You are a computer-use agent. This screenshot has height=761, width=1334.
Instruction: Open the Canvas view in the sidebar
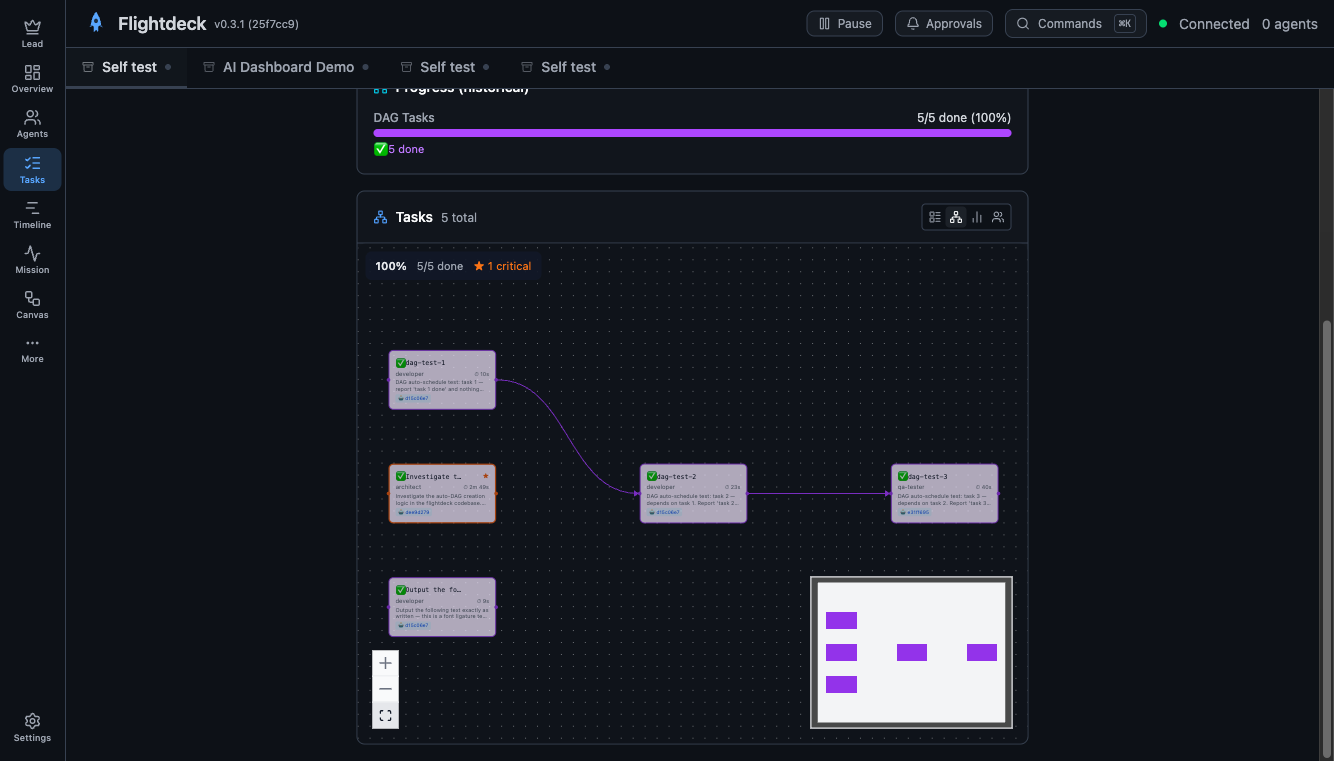click(x=31, y=303)
